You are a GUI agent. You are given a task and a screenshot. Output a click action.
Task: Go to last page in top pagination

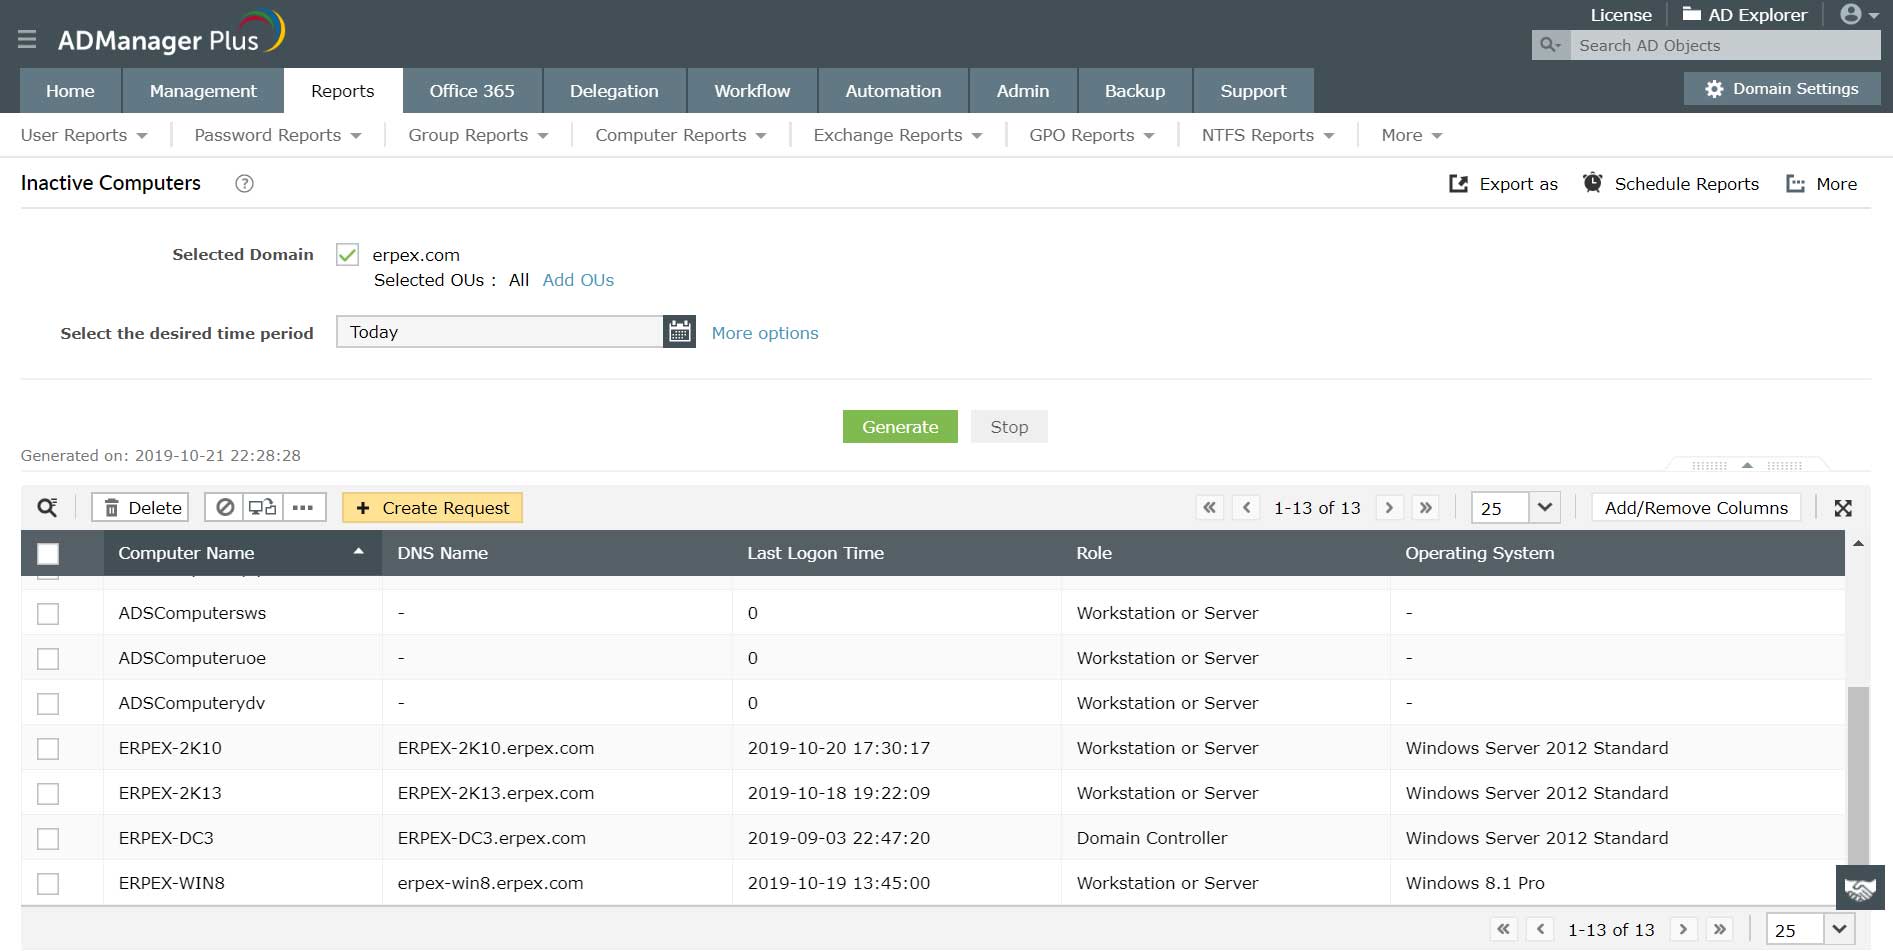1426,508
